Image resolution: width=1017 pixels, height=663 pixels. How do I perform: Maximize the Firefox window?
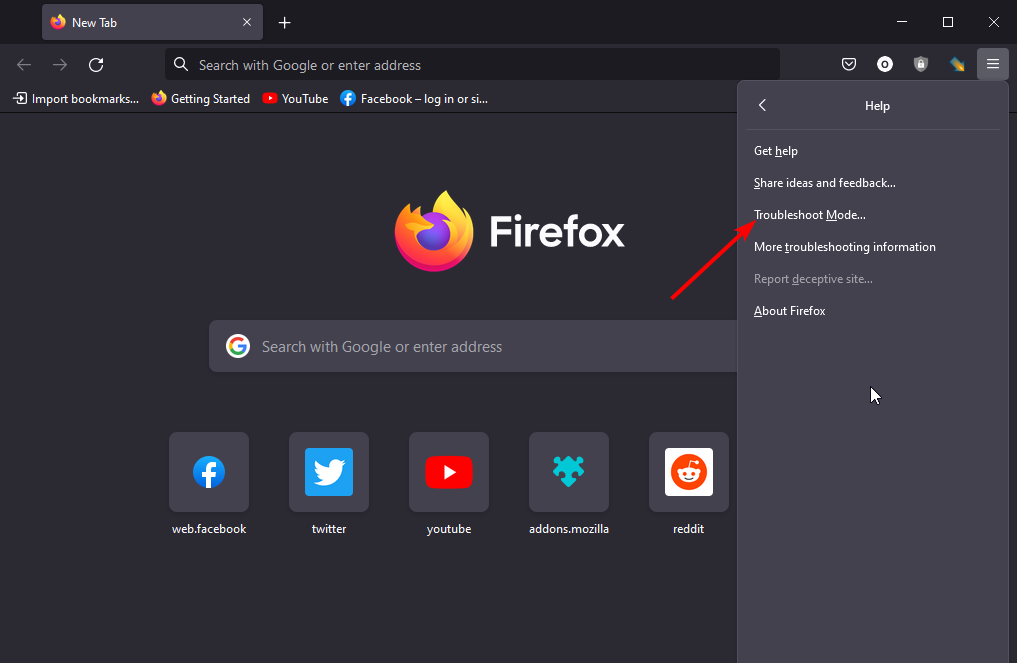point(948,22)
